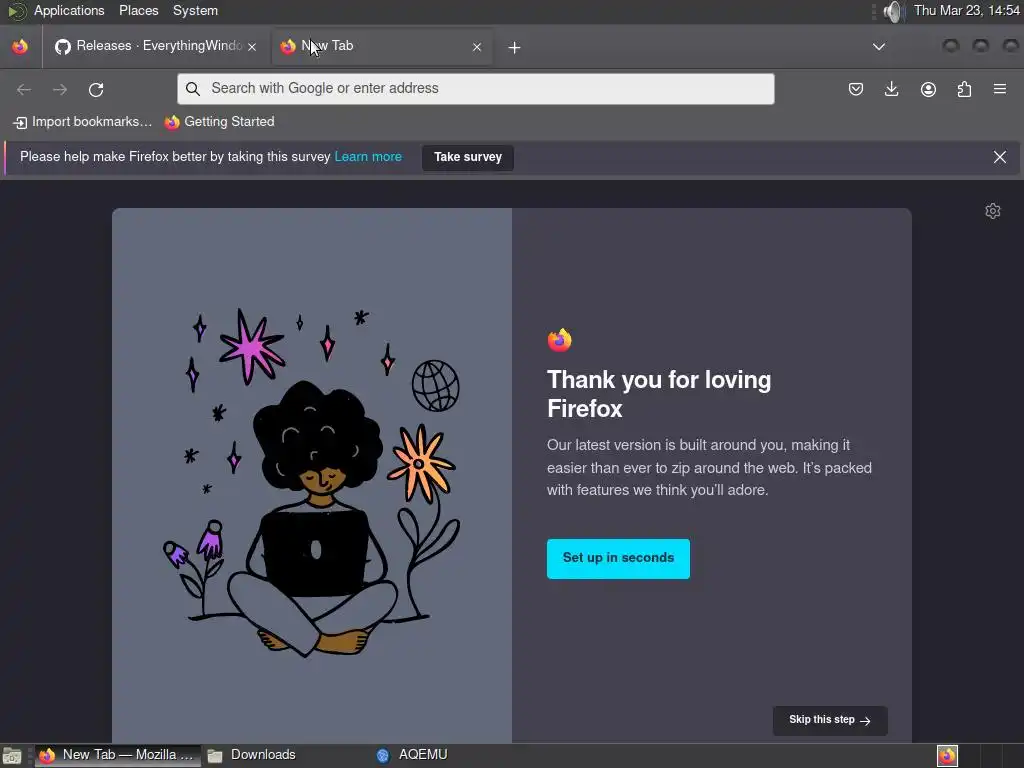Focus the Search with Google address bar
The image size is (1024, 768).
[475, 89]
